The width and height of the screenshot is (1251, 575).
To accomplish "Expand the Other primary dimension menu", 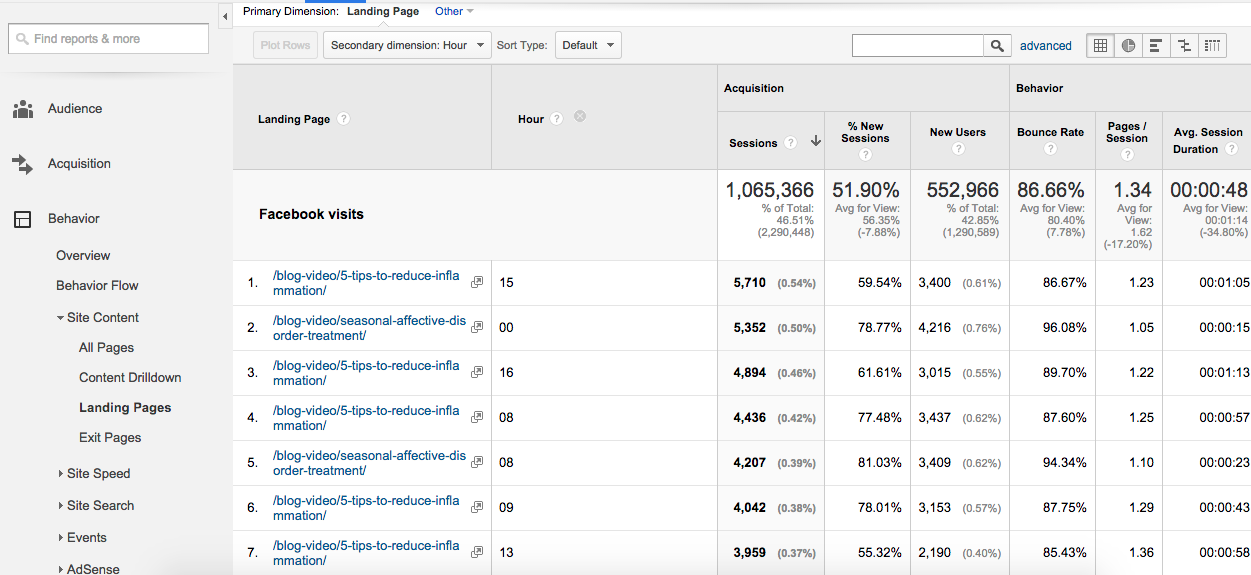I will (454, 12).
